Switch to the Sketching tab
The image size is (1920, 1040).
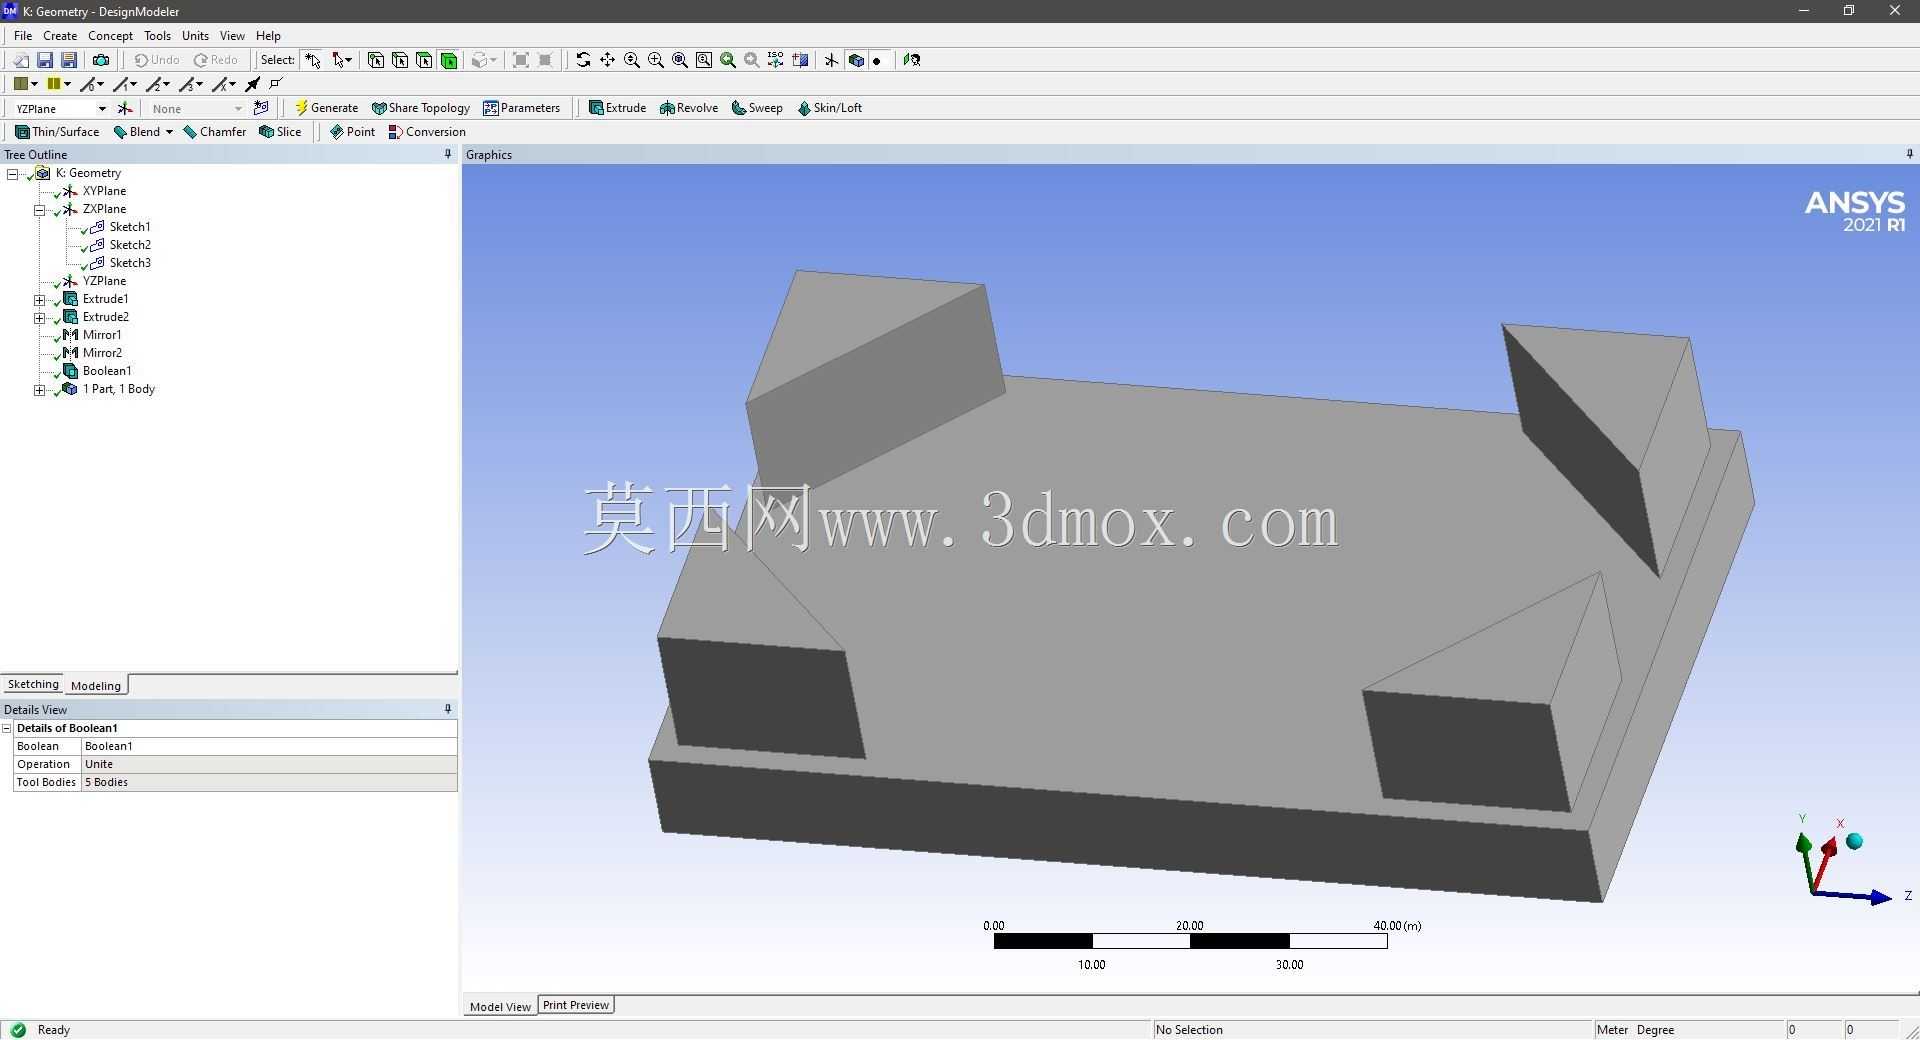tap(33, 684)
